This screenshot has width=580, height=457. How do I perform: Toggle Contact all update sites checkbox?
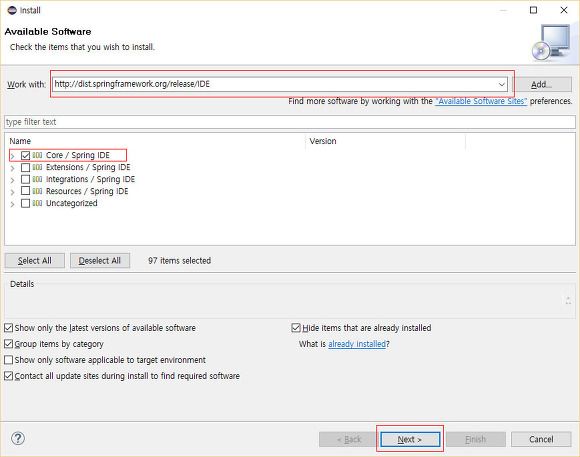point(9,376)
